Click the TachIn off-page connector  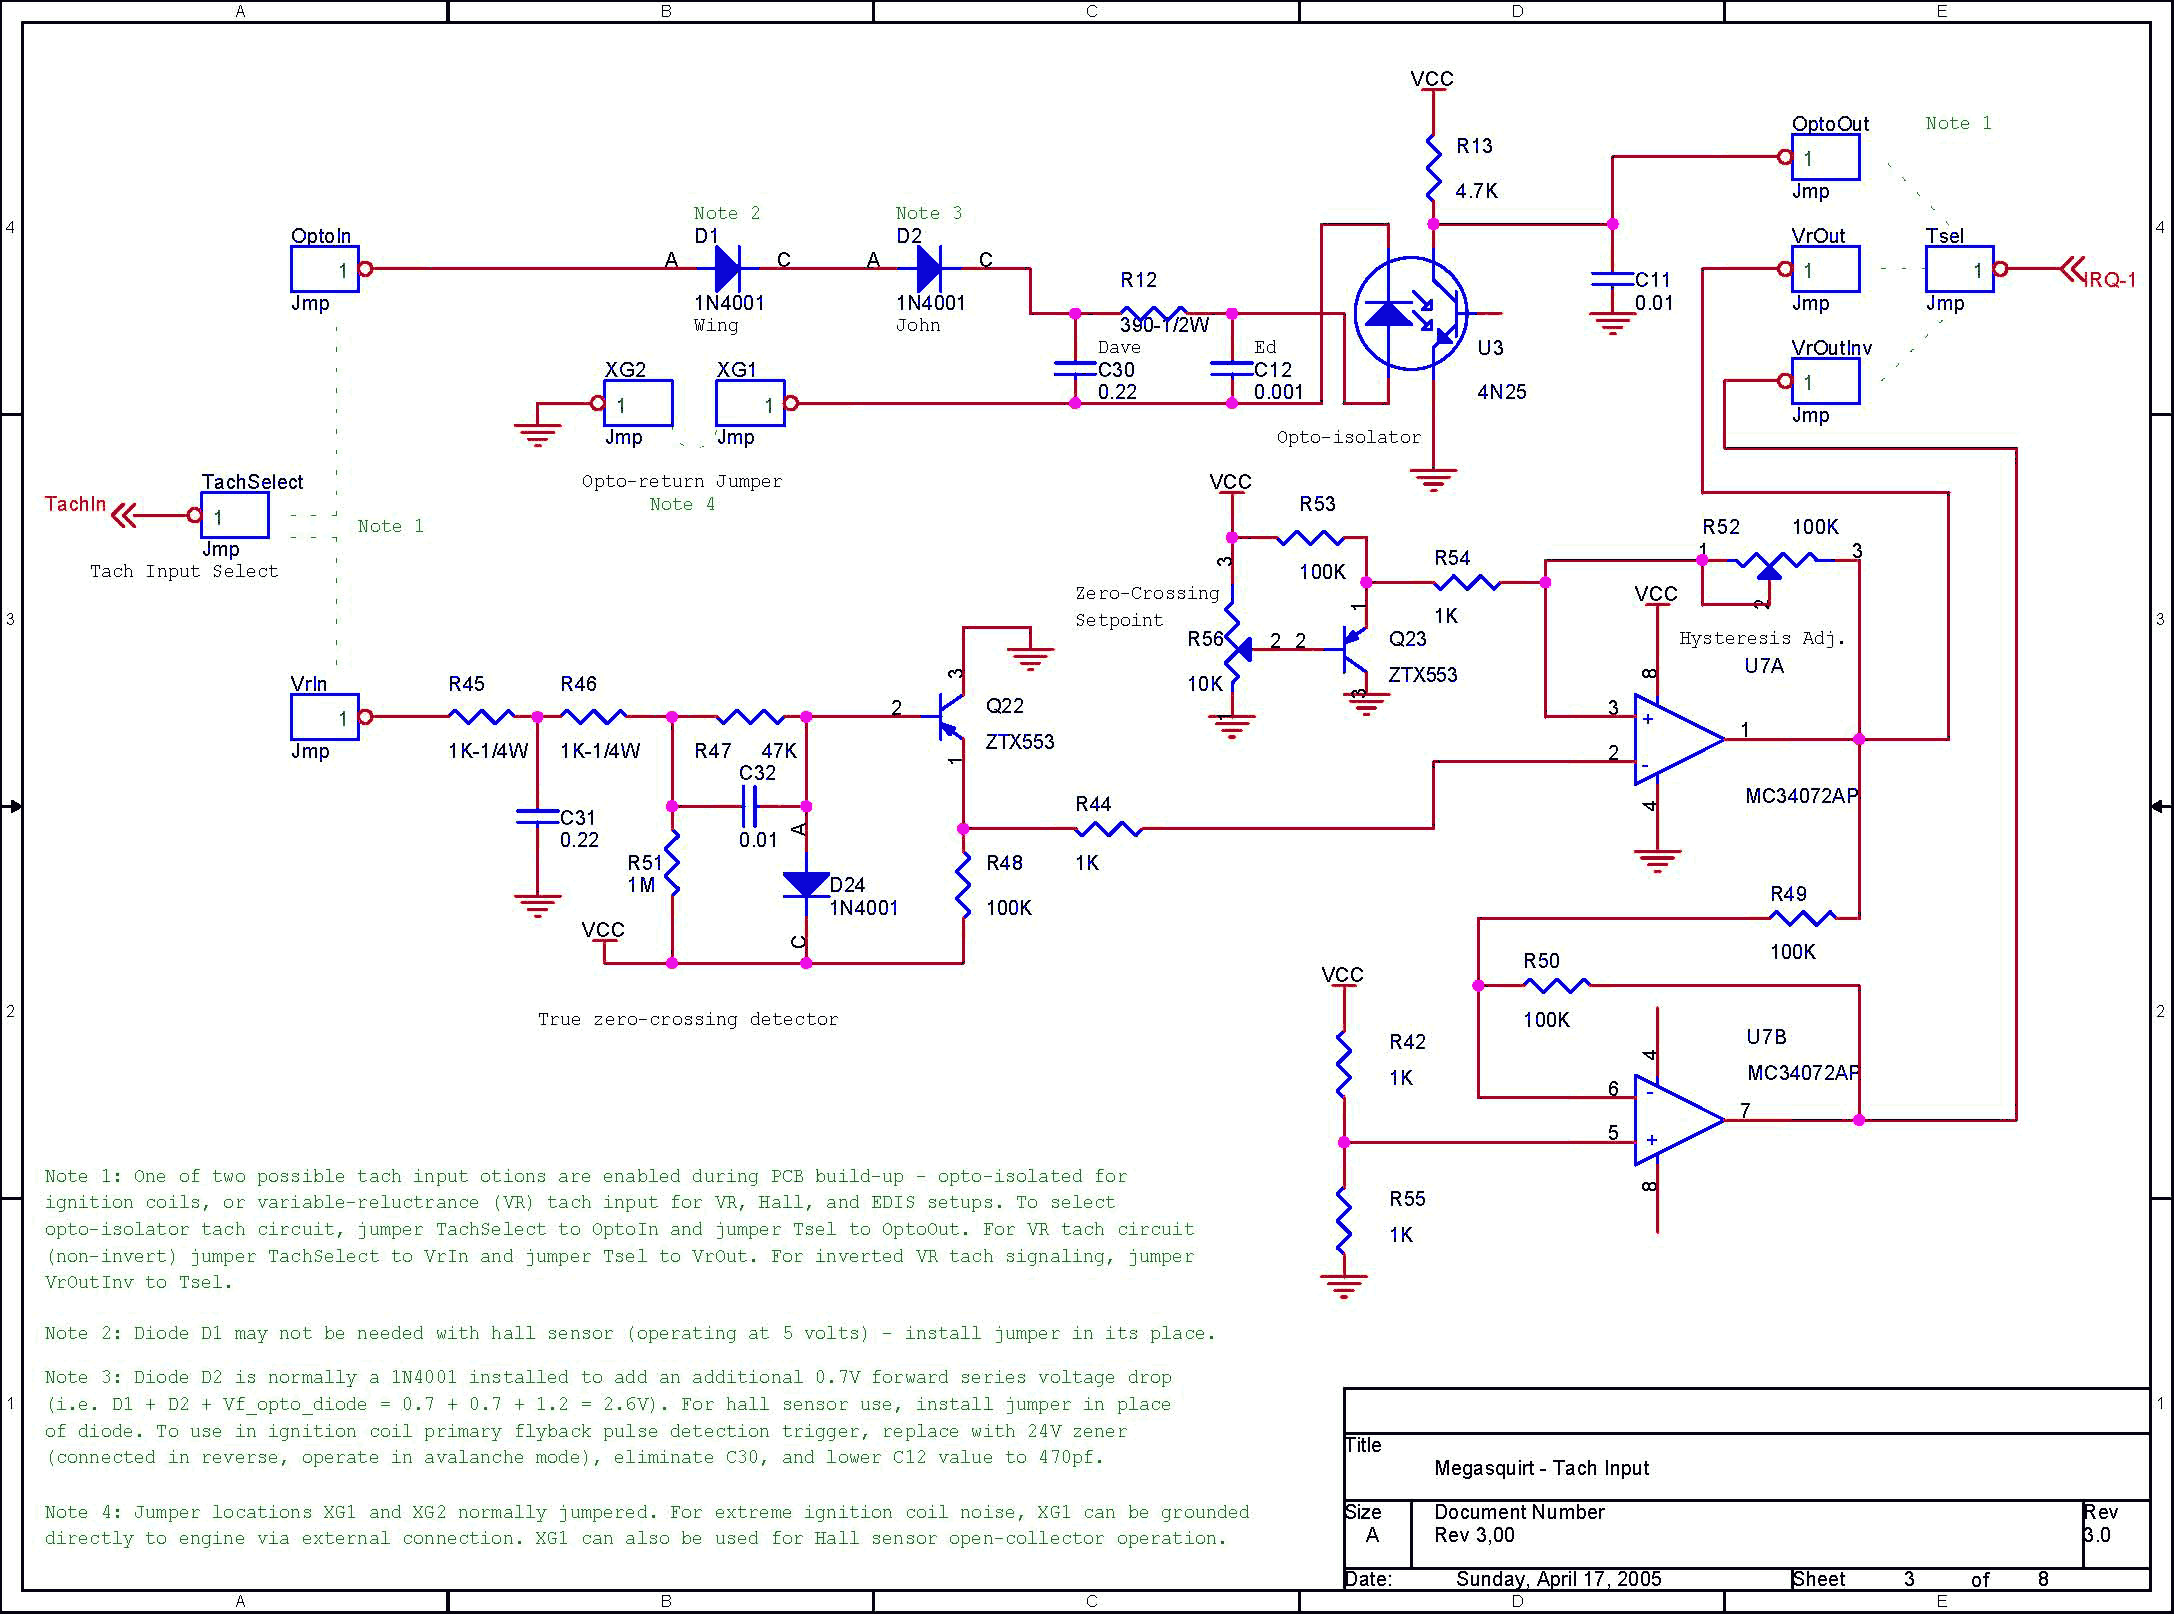click(123, 516)
